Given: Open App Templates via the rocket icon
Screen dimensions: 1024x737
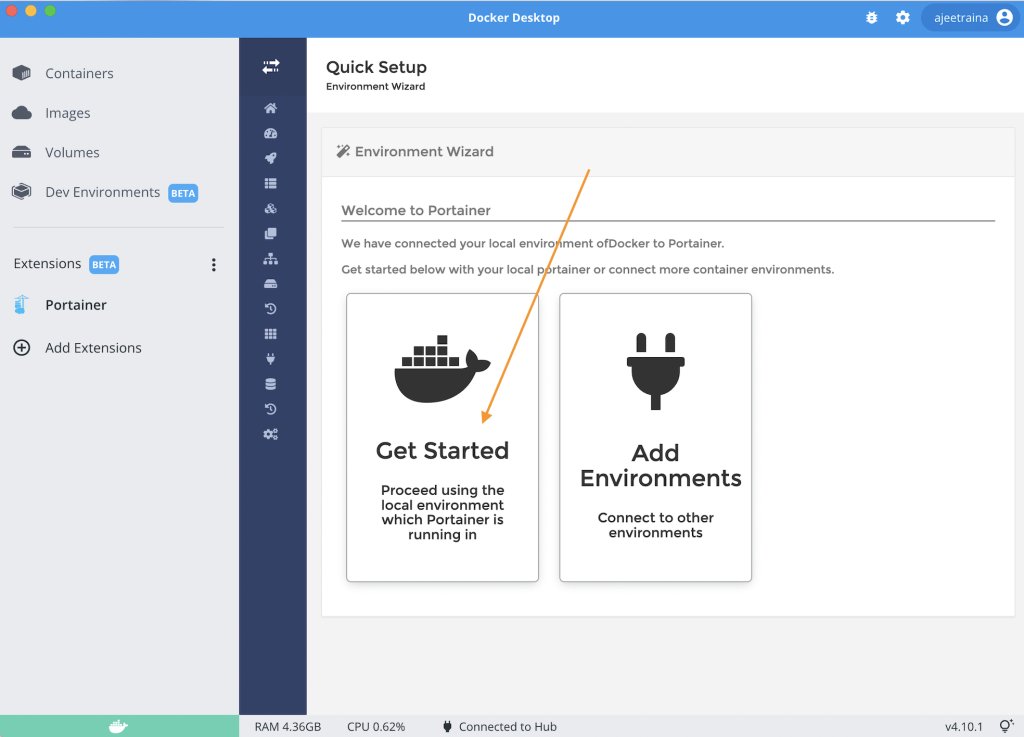Looking at the screenshot, I should [x=270, y=158].
